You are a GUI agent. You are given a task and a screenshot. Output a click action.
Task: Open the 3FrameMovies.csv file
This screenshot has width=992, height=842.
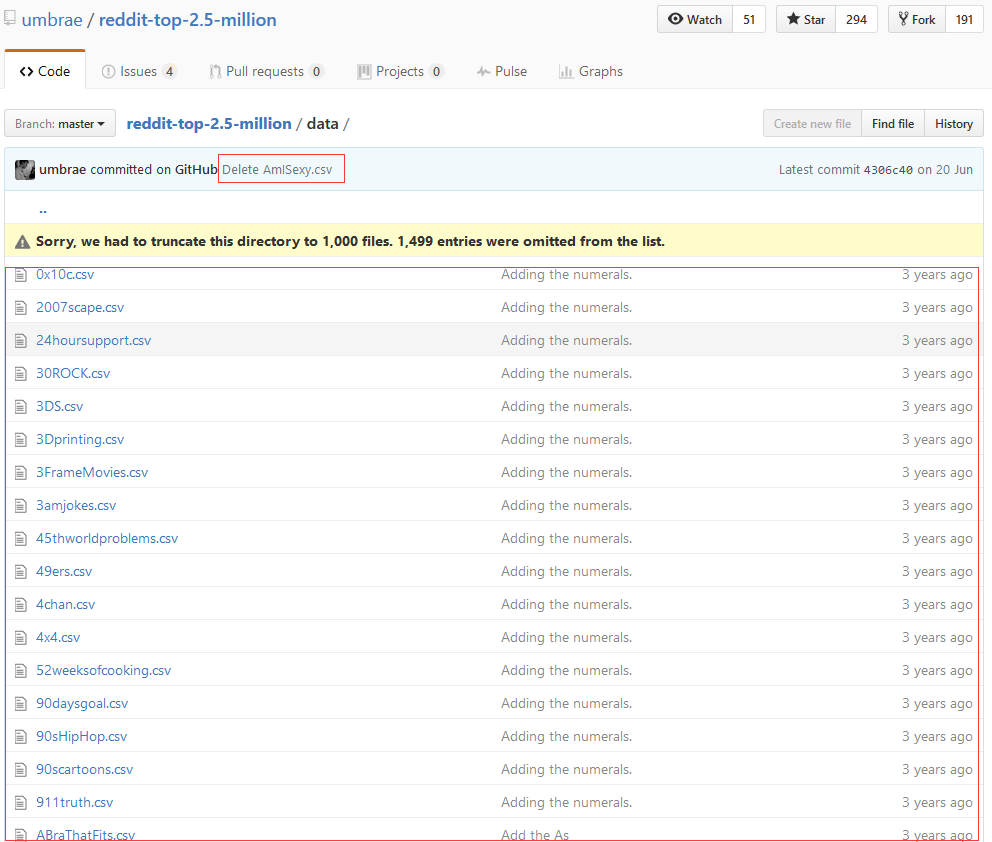tap(92, 473)
